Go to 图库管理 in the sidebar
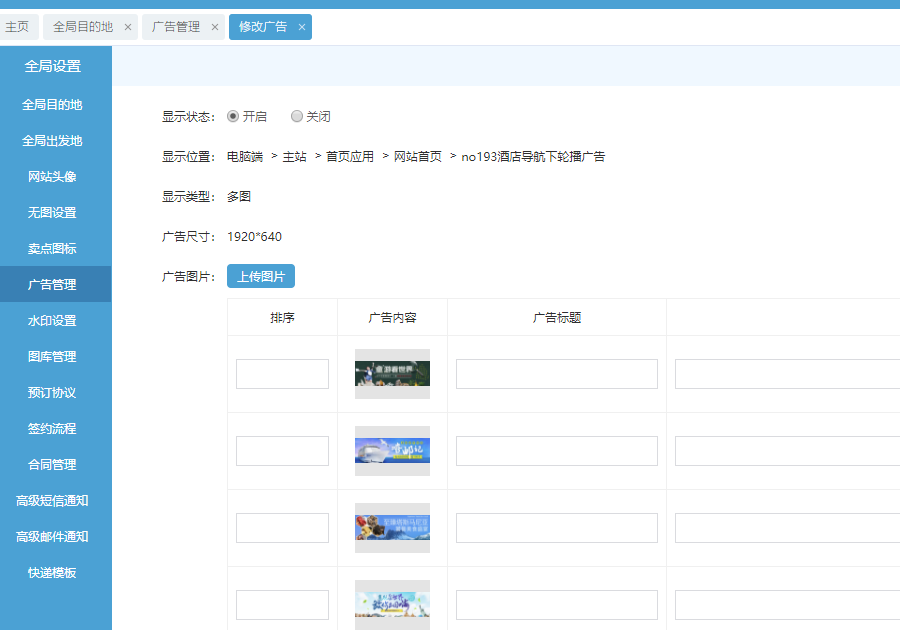900x630 pixels. tap(52, 356)
